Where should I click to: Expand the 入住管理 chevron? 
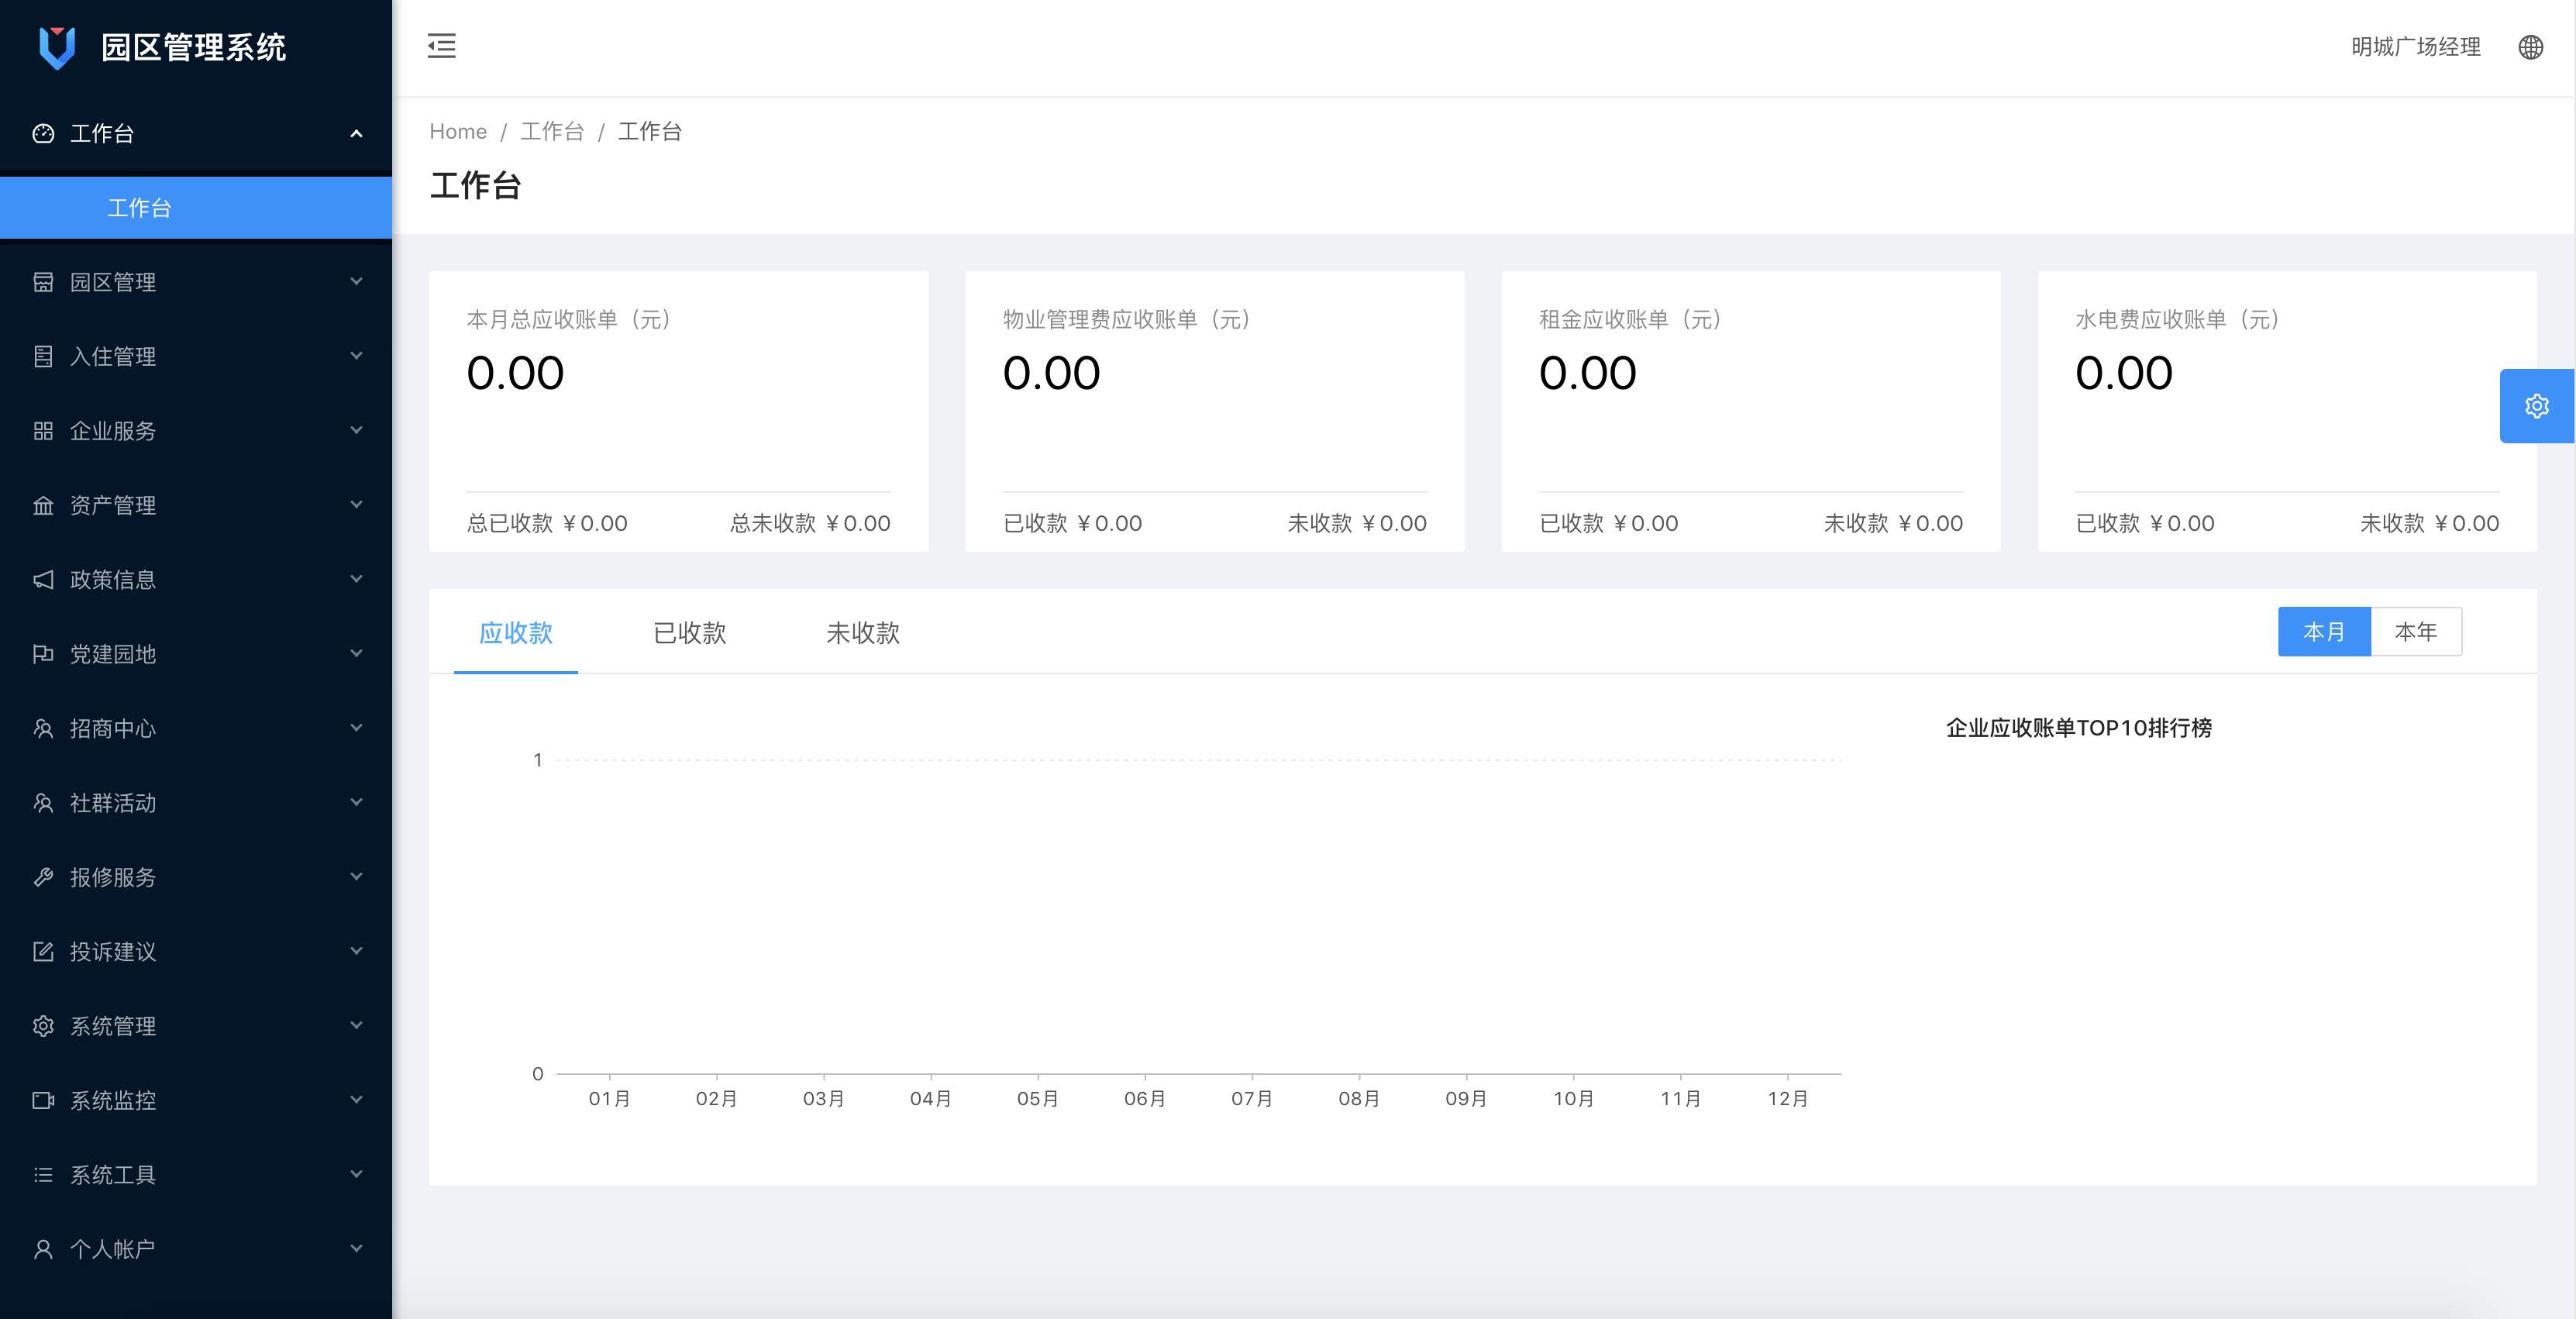(x=356, y=356)
